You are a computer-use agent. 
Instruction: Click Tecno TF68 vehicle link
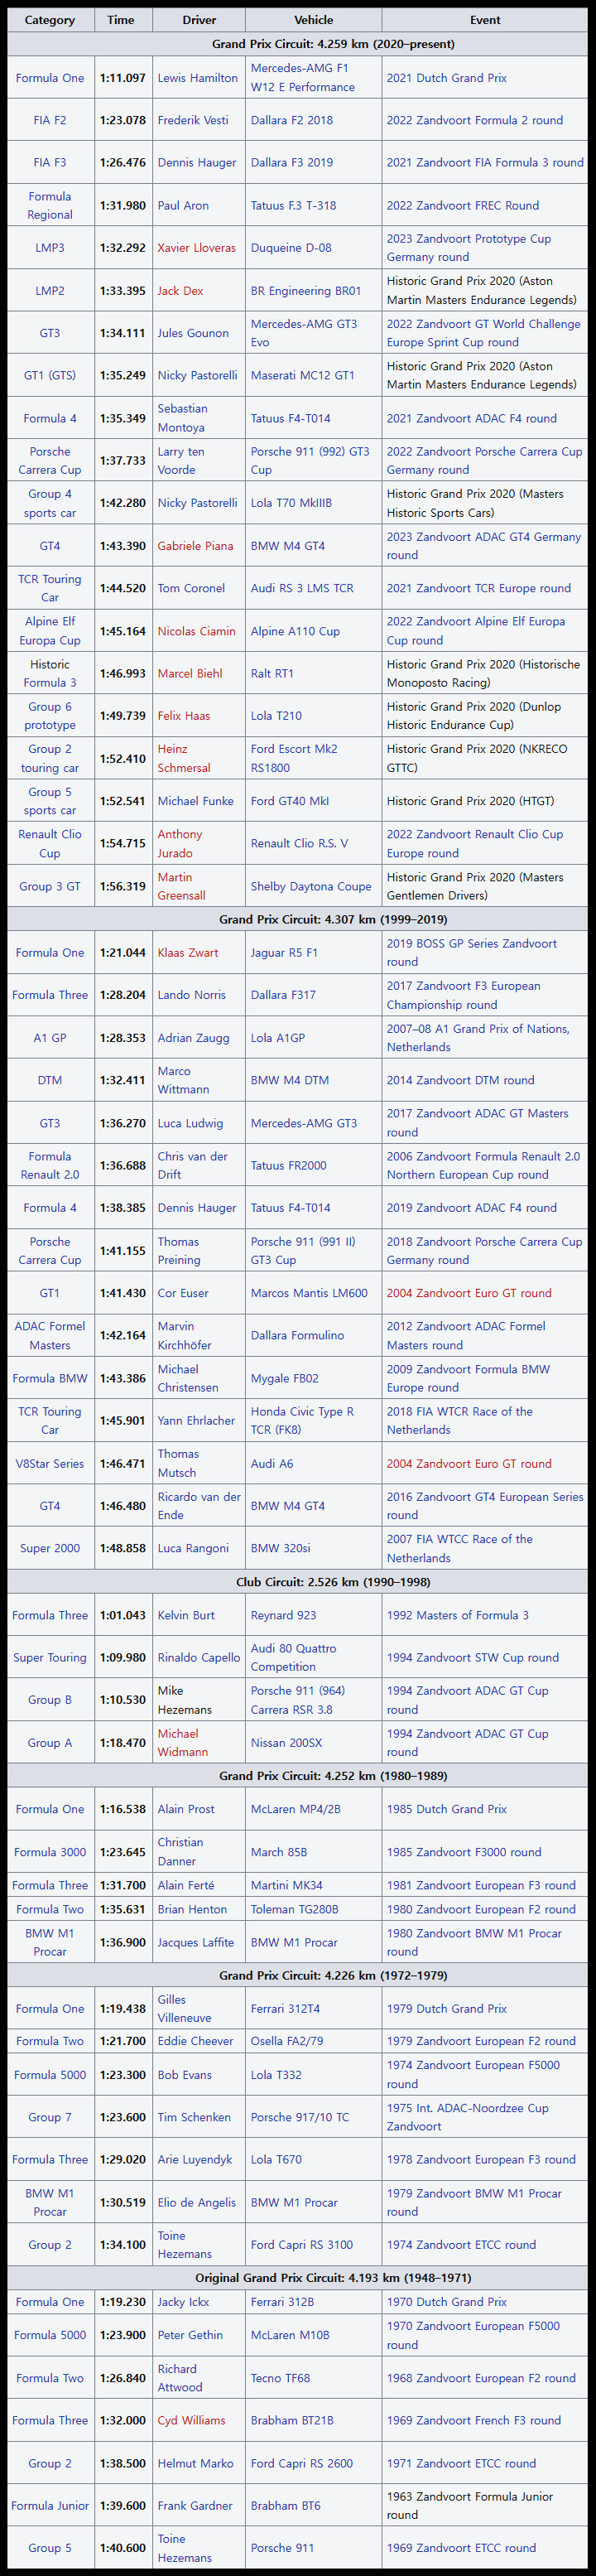(280, 2378)
